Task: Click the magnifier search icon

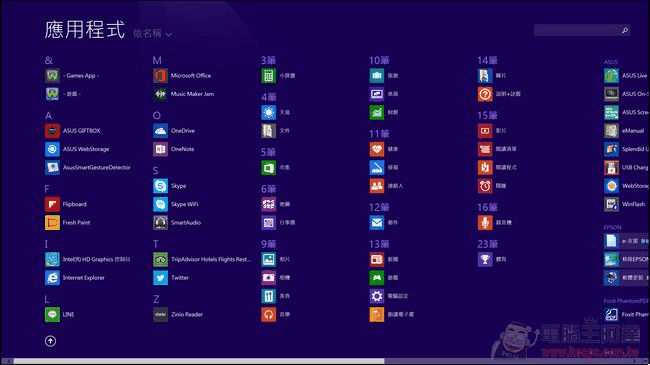Action: pos(624,30)
